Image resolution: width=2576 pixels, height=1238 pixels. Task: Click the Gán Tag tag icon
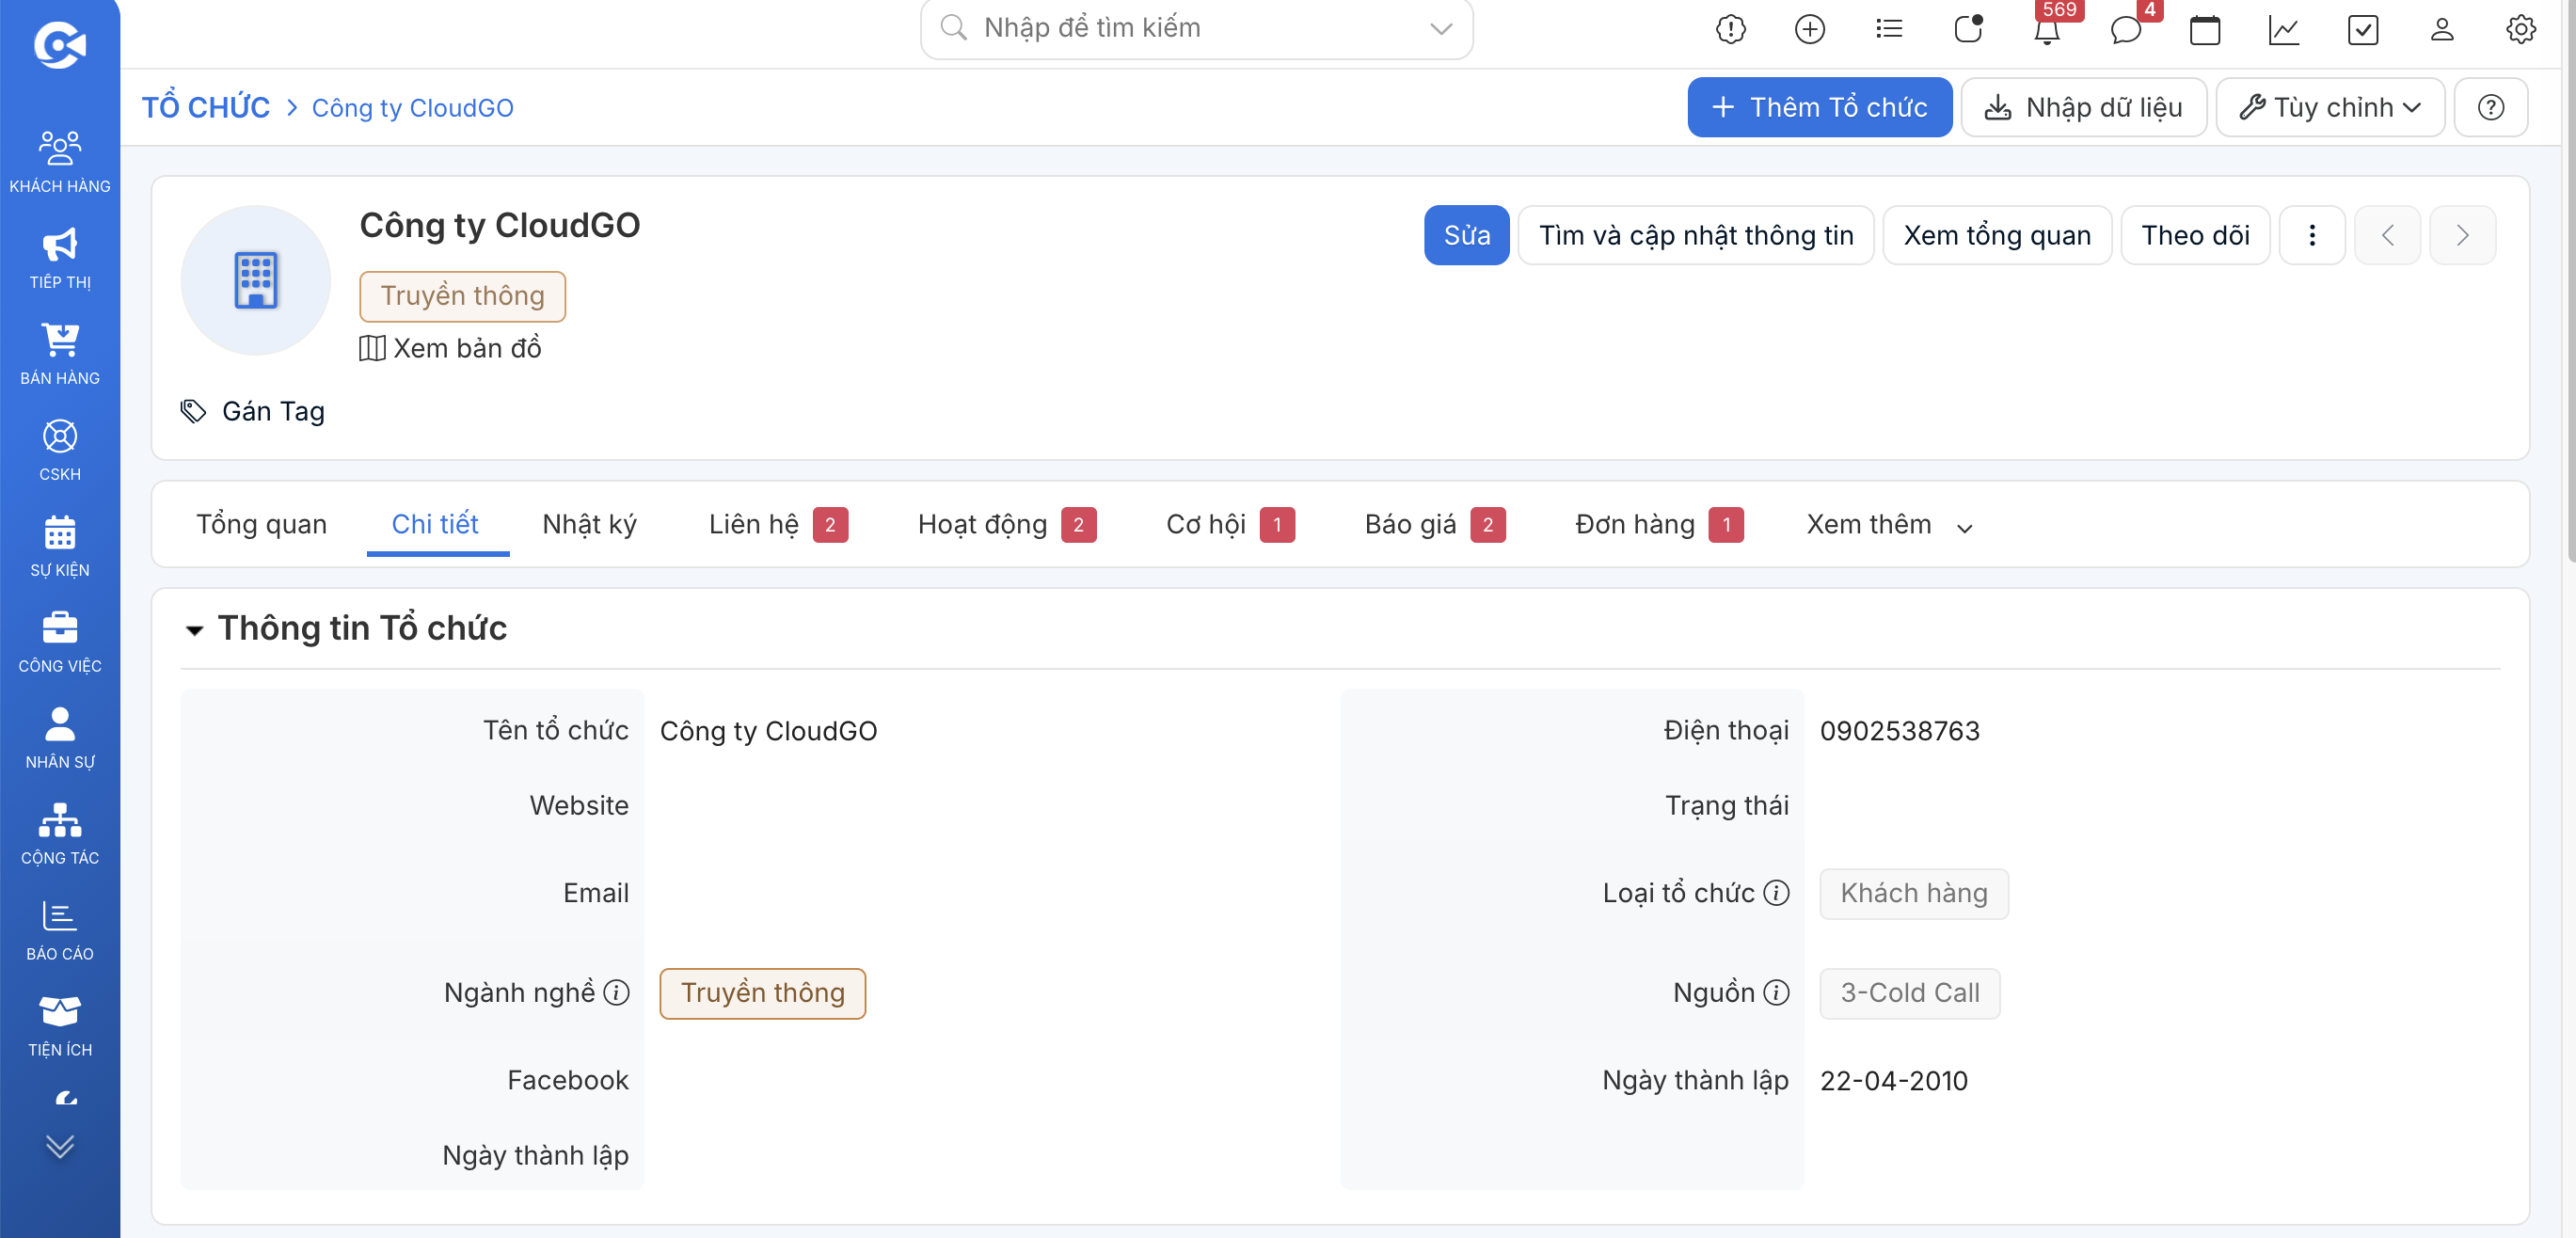tap(193, 411)
